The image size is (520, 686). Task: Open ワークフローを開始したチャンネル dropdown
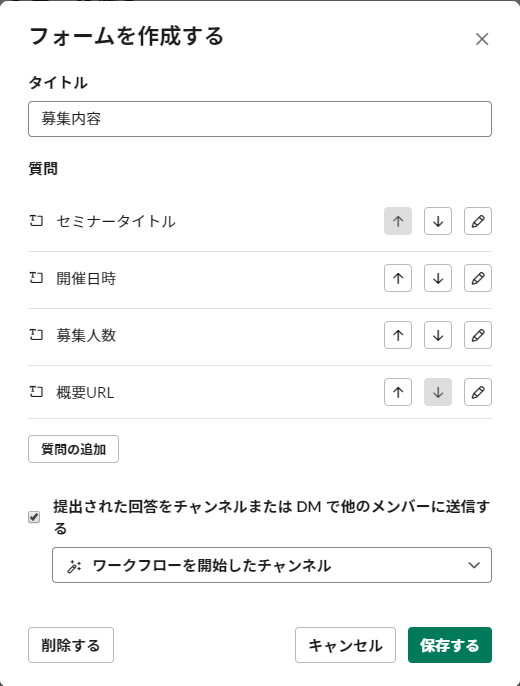tap(272, 565)
